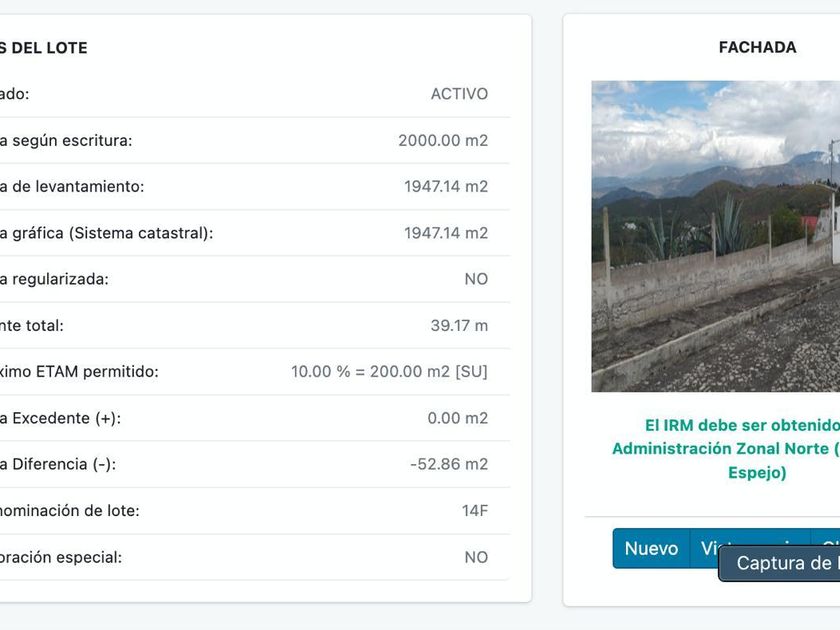This screenshot has height=630, width=840.
Task: Open the facade photo thumbnail
Action: coord(716,236)
